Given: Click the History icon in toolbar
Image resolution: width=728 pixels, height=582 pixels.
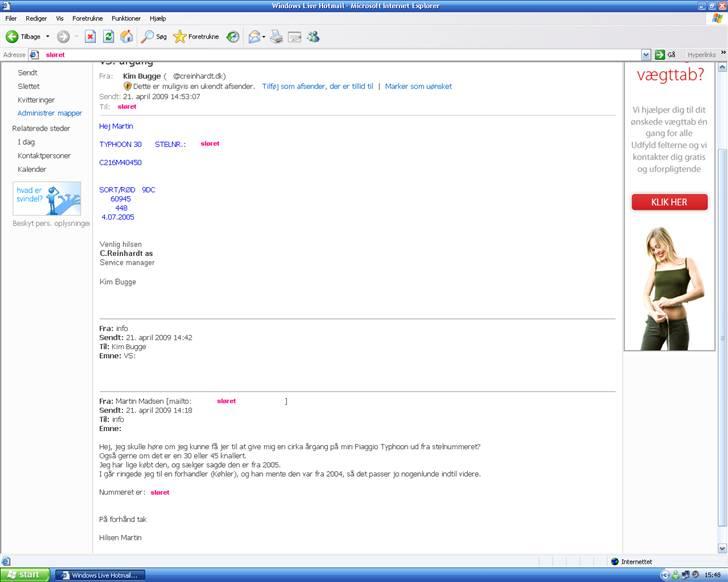Looking at the screenshot, I should (x=232, y=36).
